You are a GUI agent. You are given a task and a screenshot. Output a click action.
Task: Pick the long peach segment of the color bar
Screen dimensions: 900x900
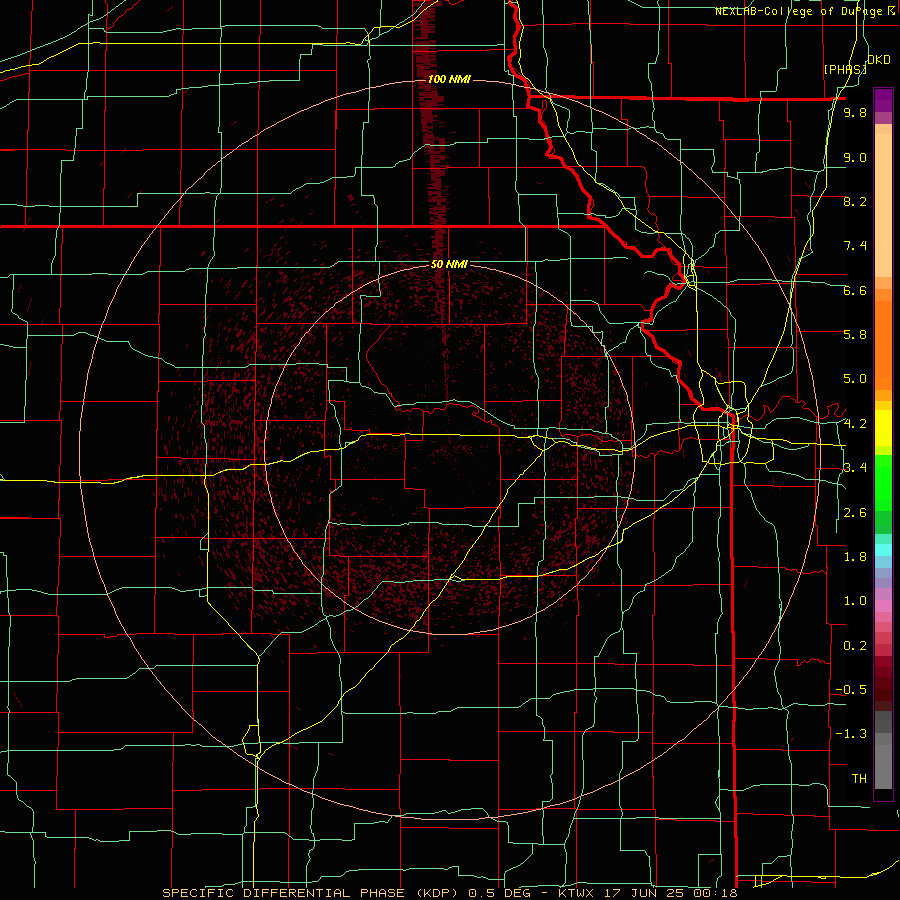pos(883,207)
